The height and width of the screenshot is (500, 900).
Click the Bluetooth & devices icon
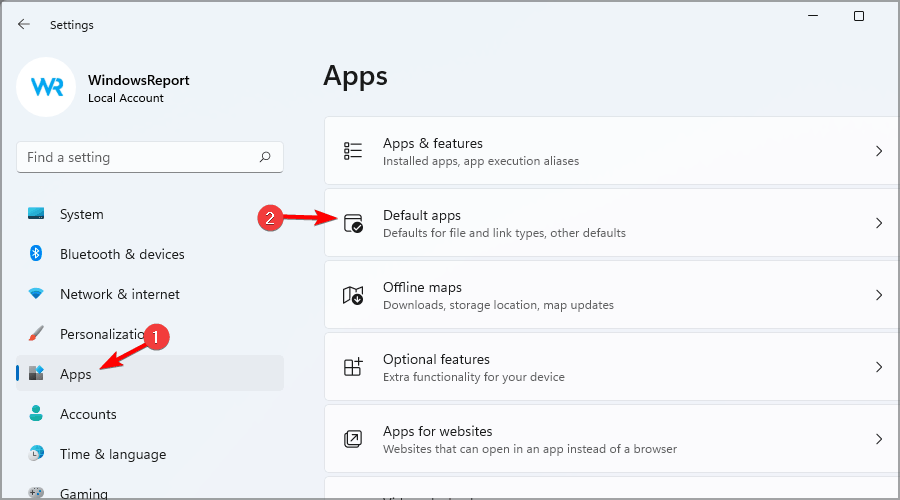pos(37,254)
